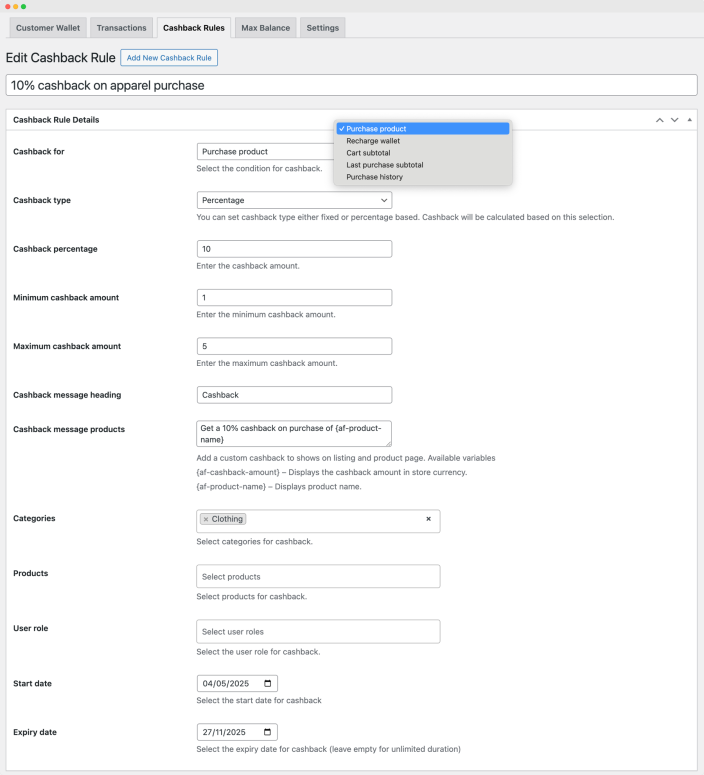
Task: Open the Start date calendar picker icon
Action: (x=267, y=683)
